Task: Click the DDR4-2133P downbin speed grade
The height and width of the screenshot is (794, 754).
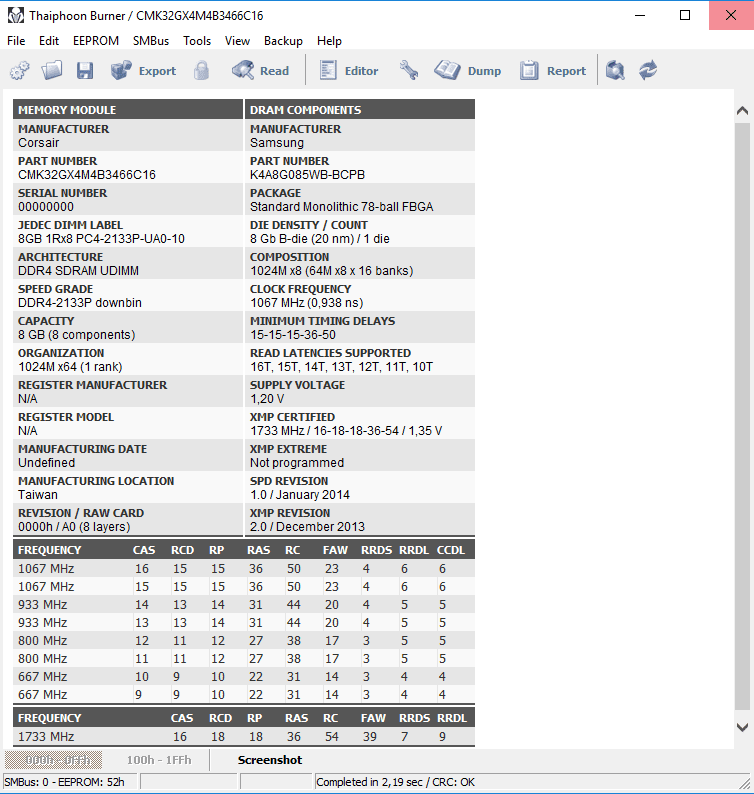Action: click(80, 302)
